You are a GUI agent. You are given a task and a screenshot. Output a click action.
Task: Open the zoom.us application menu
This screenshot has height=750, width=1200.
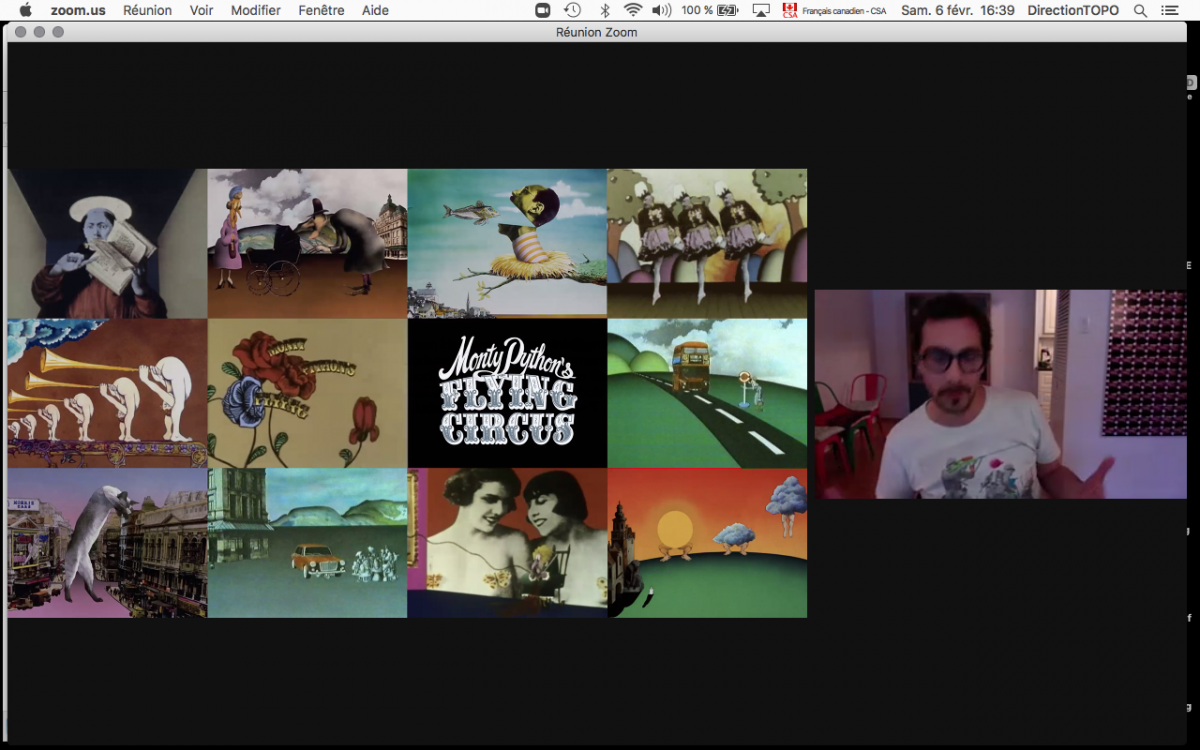click(78, 10)
